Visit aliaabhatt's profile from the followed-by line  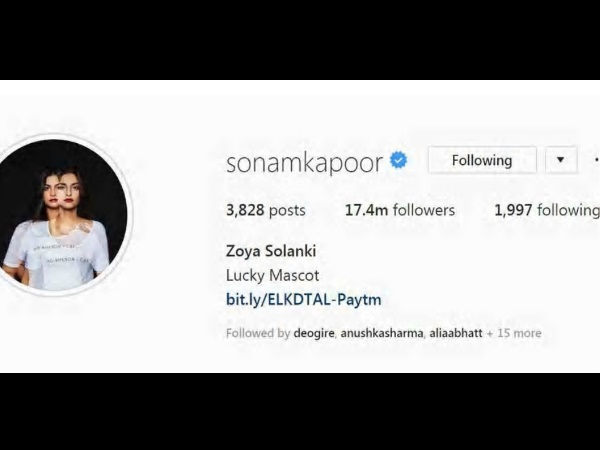[x=455, y=333]
